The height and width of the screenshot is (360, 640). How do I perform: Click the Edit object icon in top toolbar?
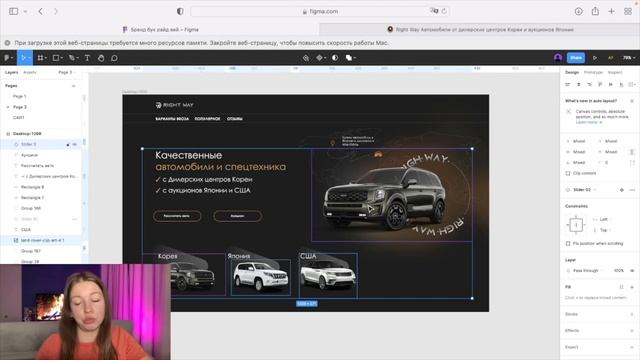click(306, 58)
